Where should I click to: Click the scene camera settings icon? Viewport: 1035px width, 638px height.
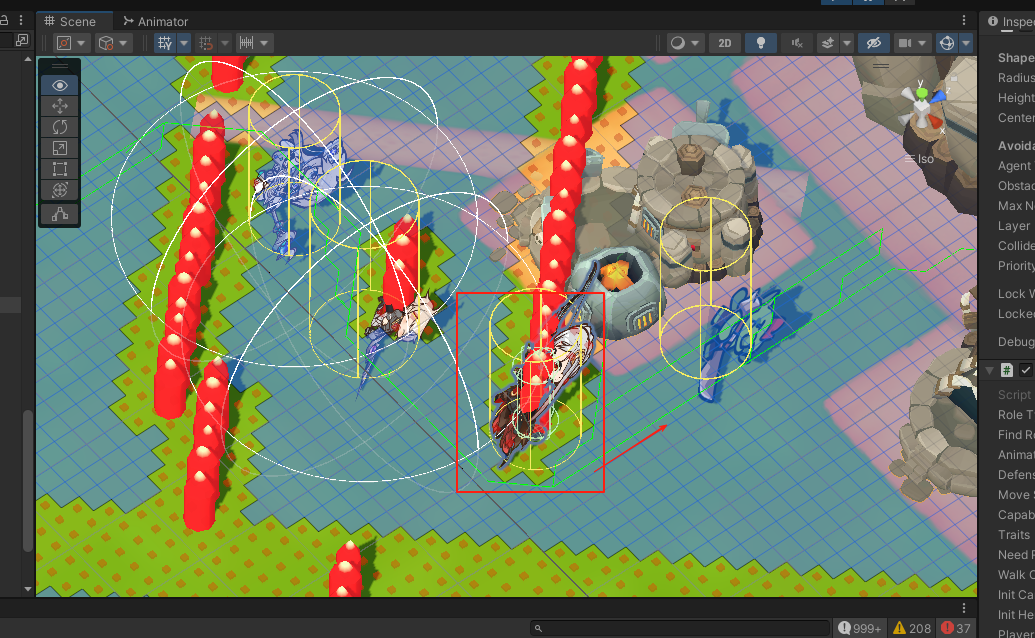click(x=904, y=44)
